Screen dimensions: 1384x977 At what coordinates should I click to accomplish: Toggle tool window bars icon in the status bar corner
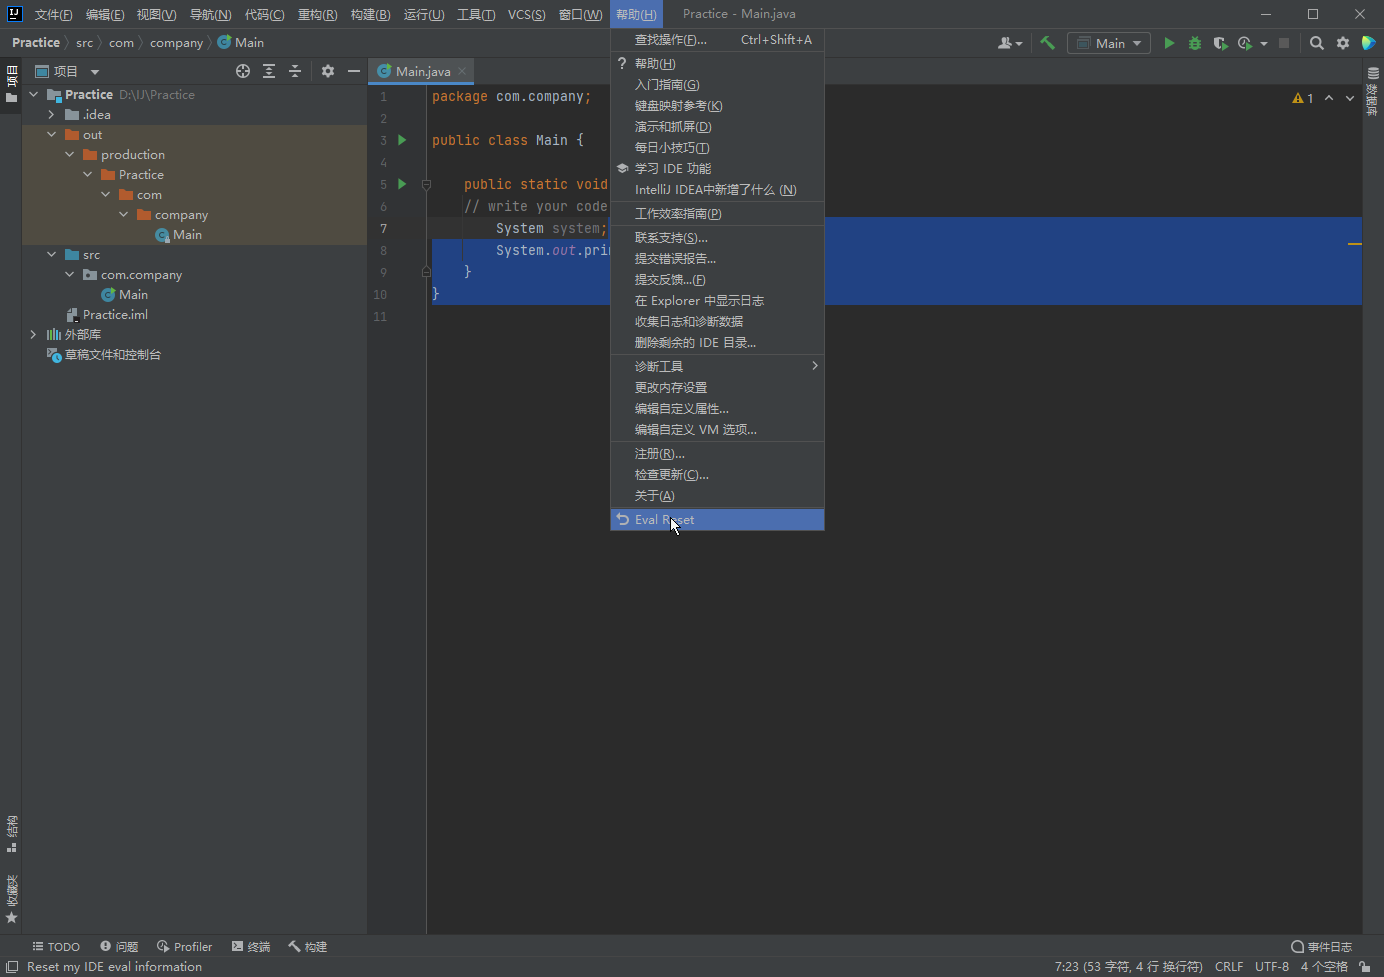pyautogui.click(x=12, y=967)
